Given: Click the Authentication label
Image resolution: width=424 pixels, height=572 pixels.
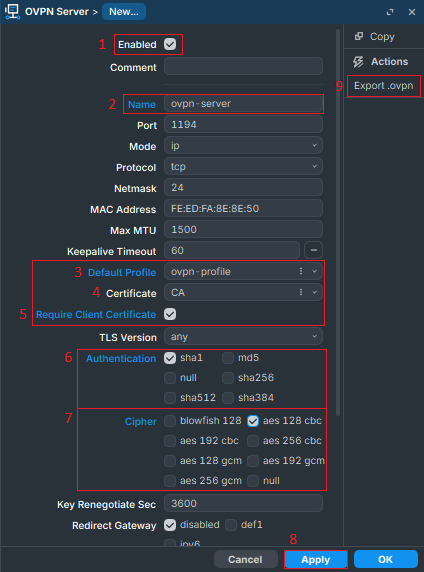Looking at the screenshot, I should (x=121, y=359).
